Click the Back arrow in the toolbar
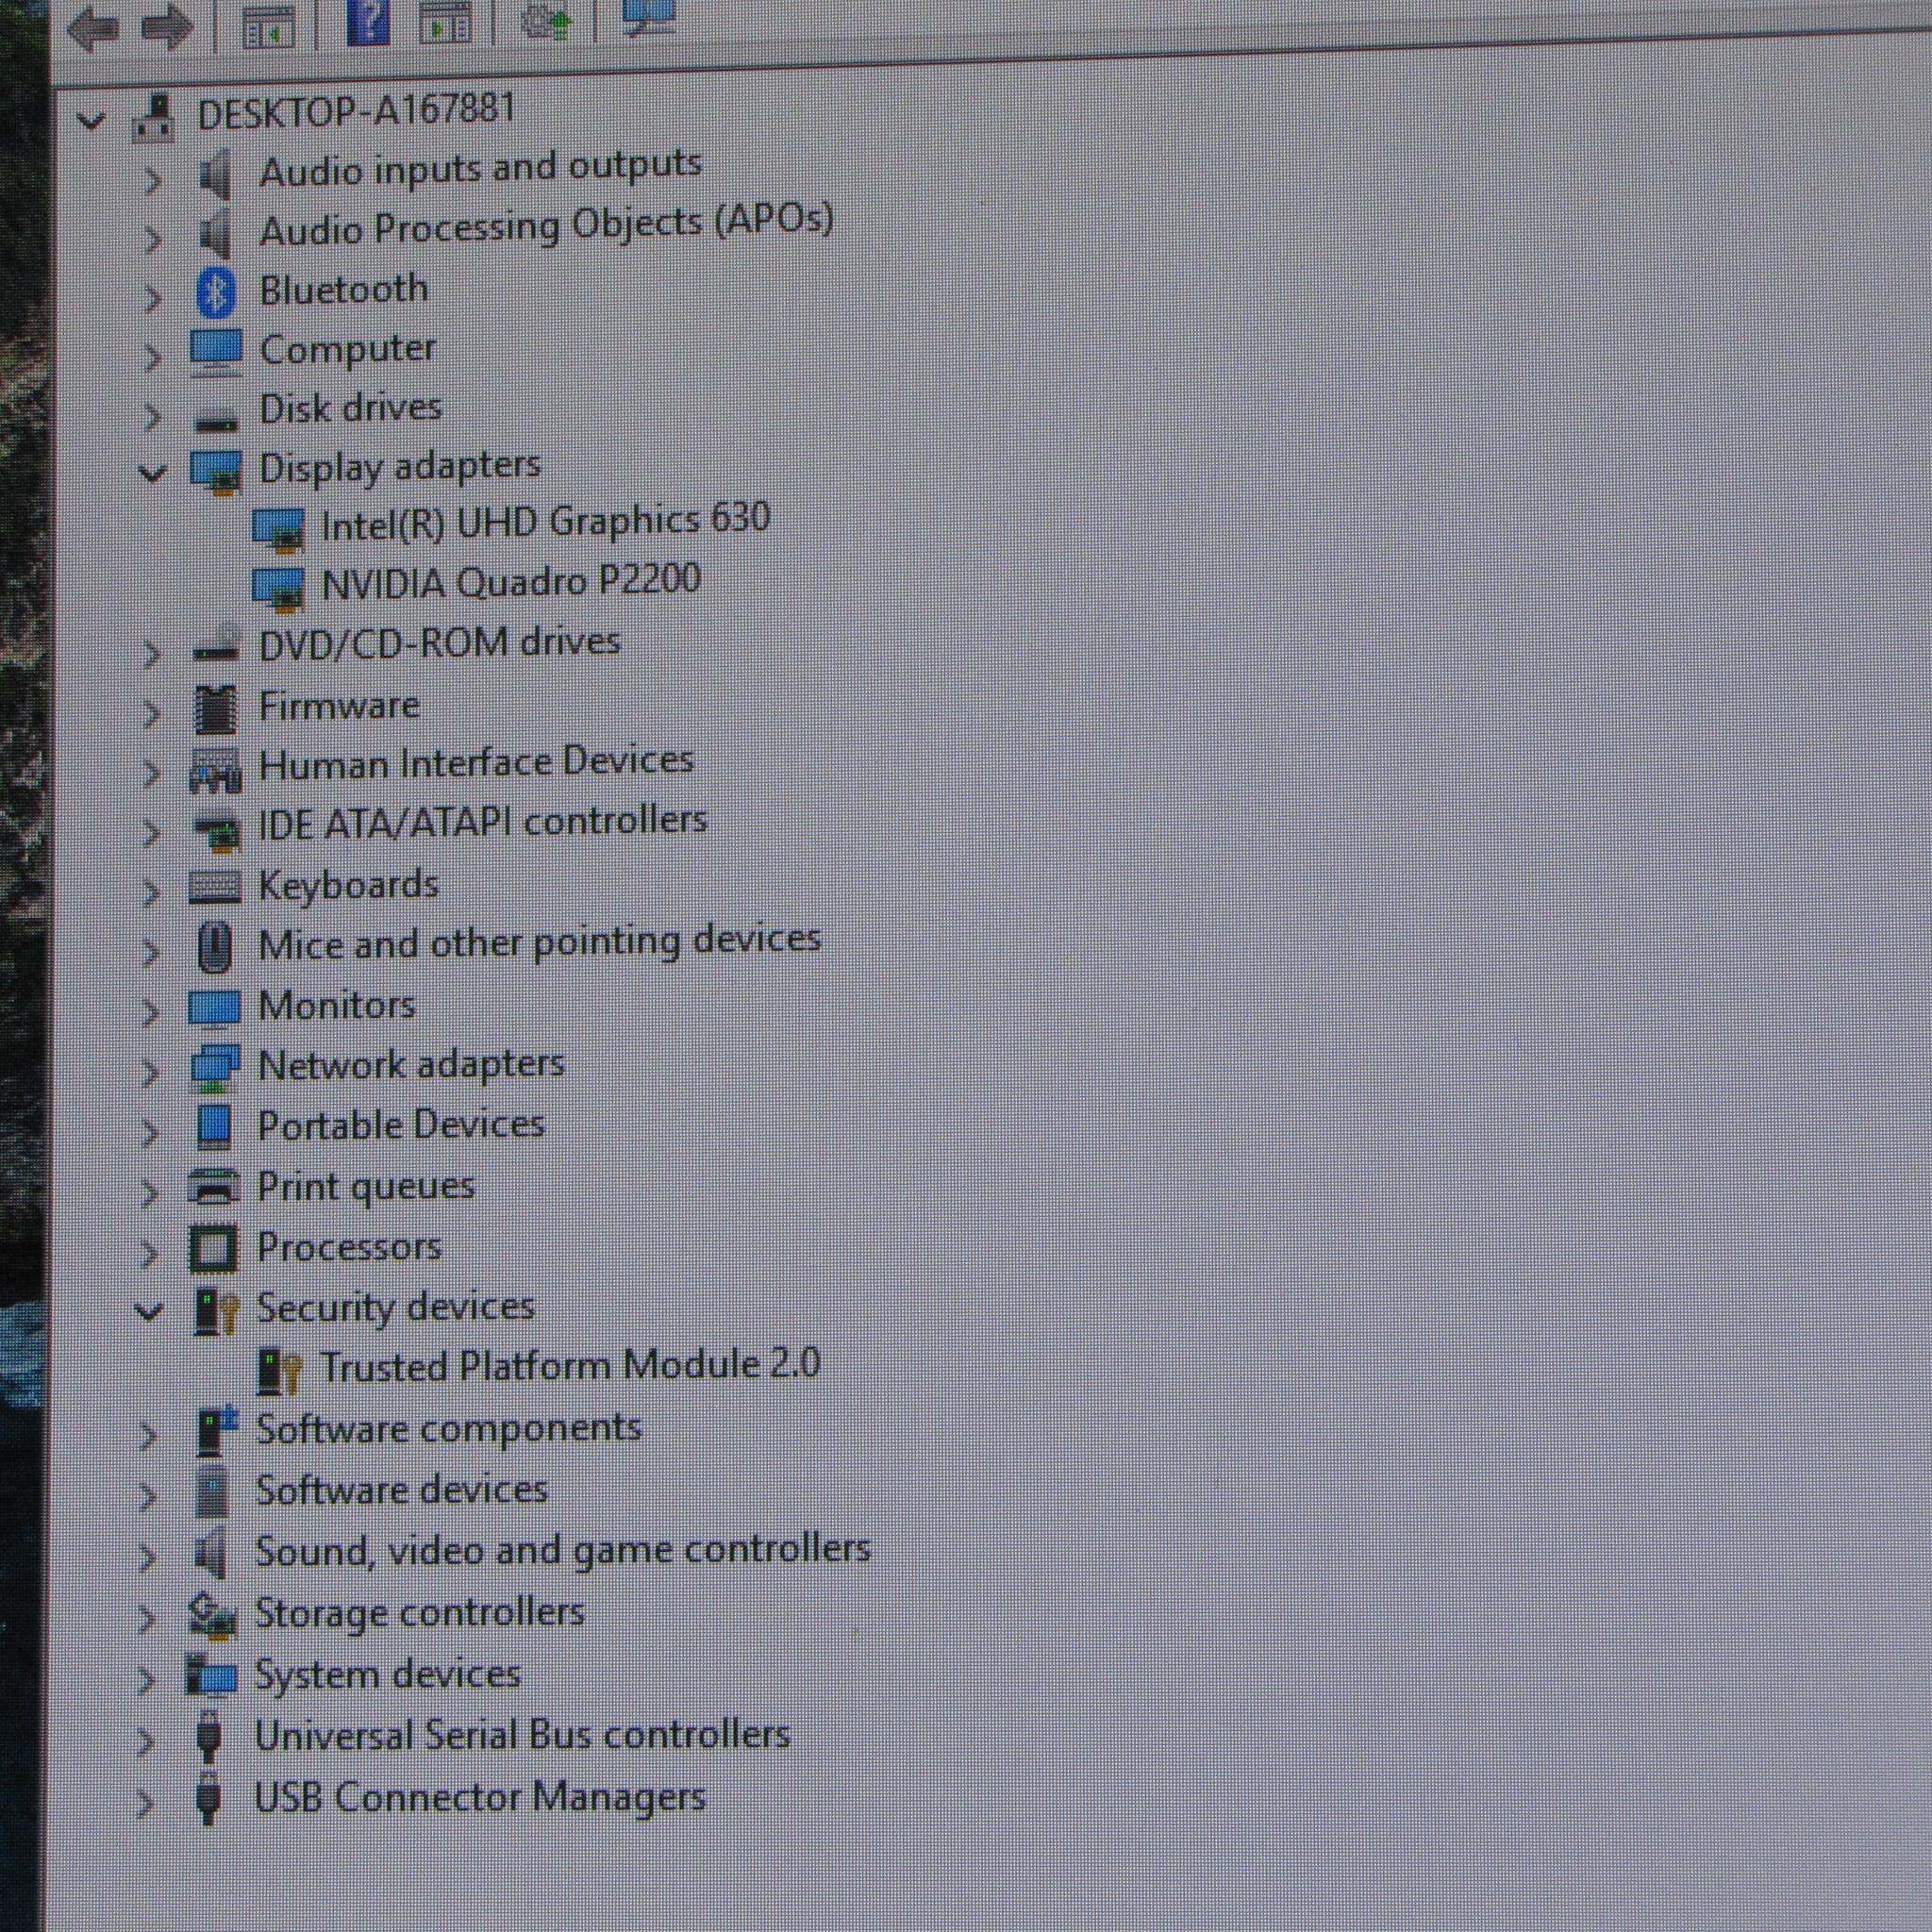The image size is (1932, 1932). point(93,28)
